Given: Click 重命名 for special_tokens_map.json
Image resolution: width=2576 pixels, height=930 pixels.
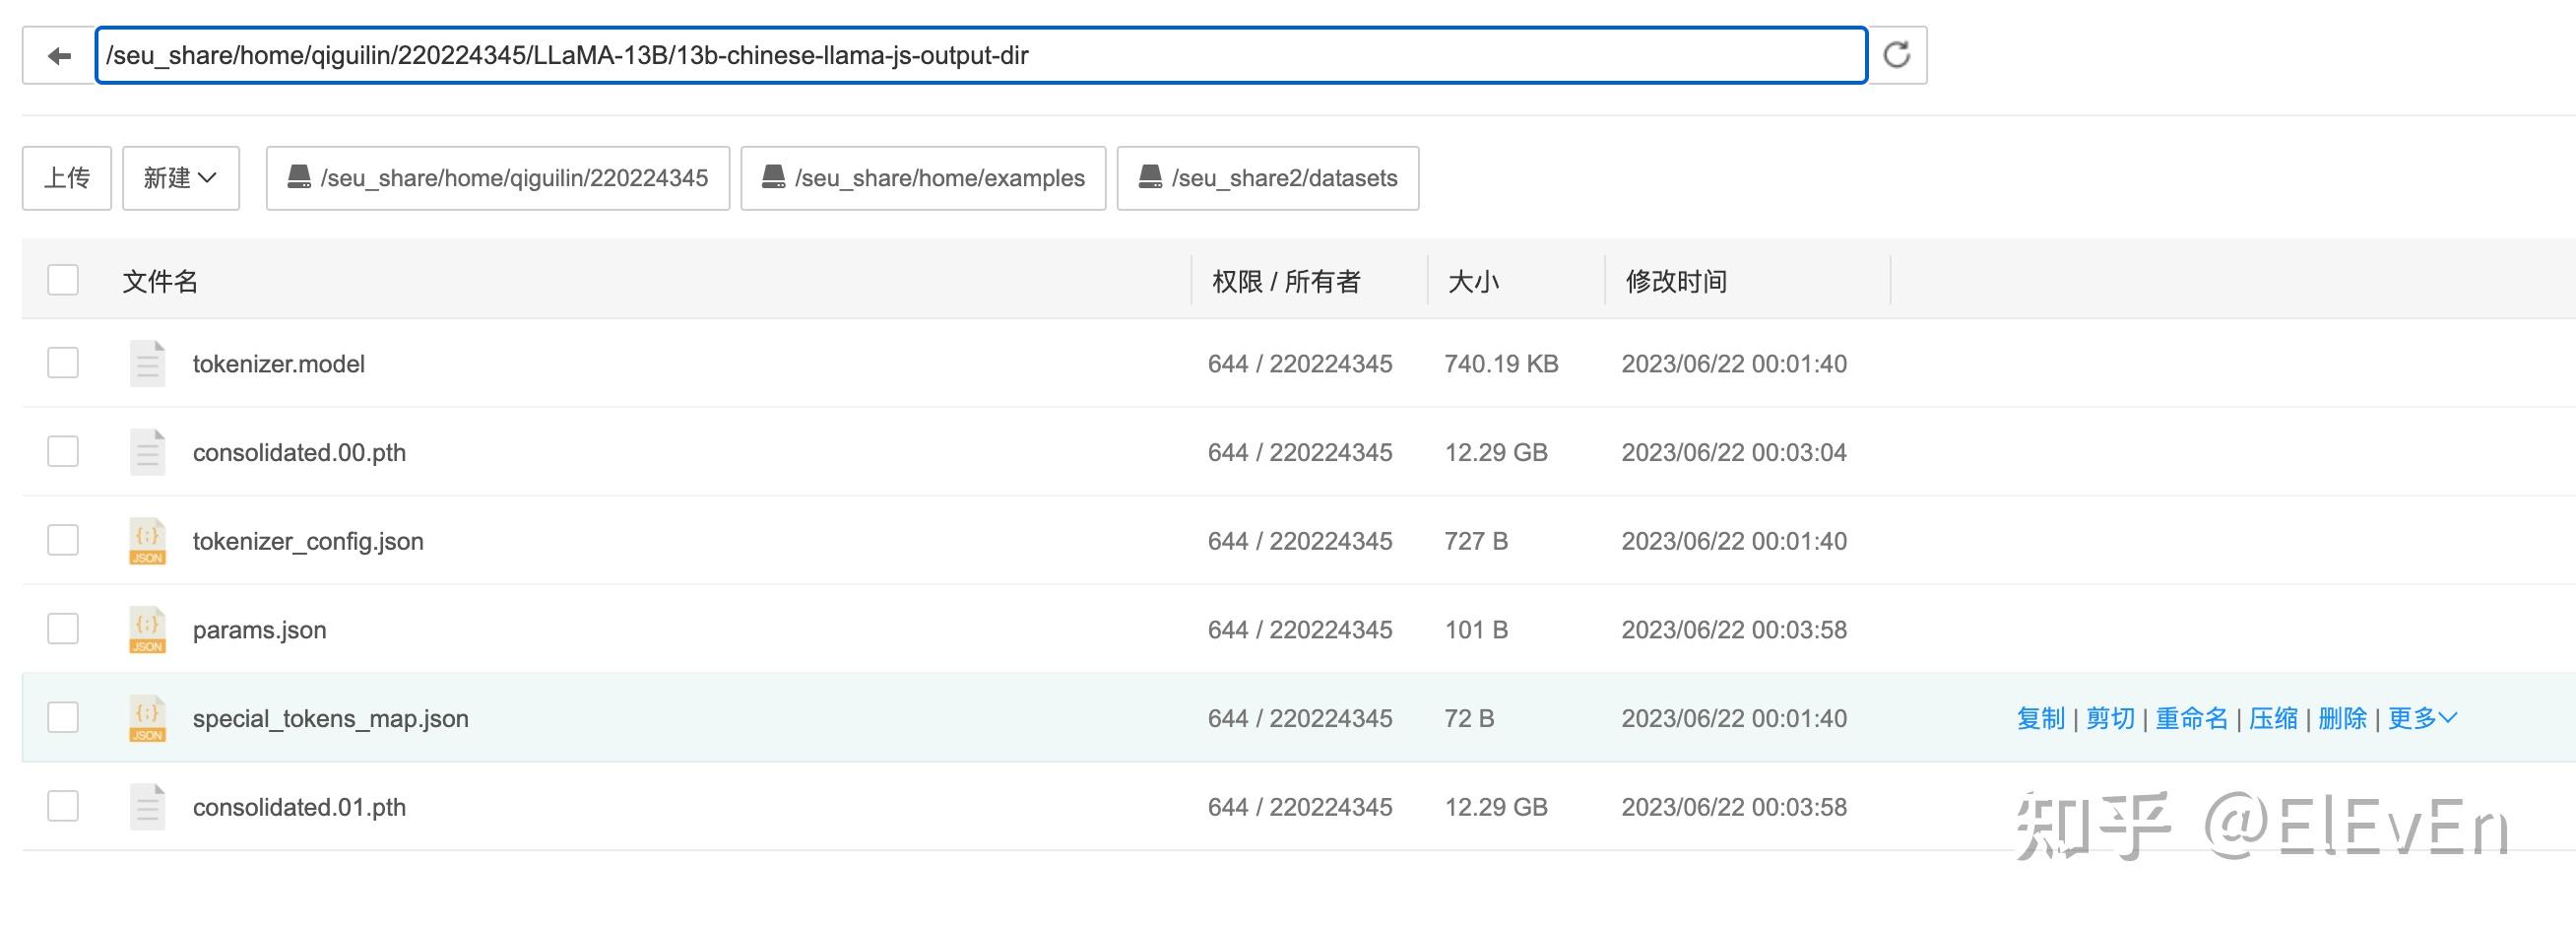Looking at the screenshot, I should coord(2191,718).
